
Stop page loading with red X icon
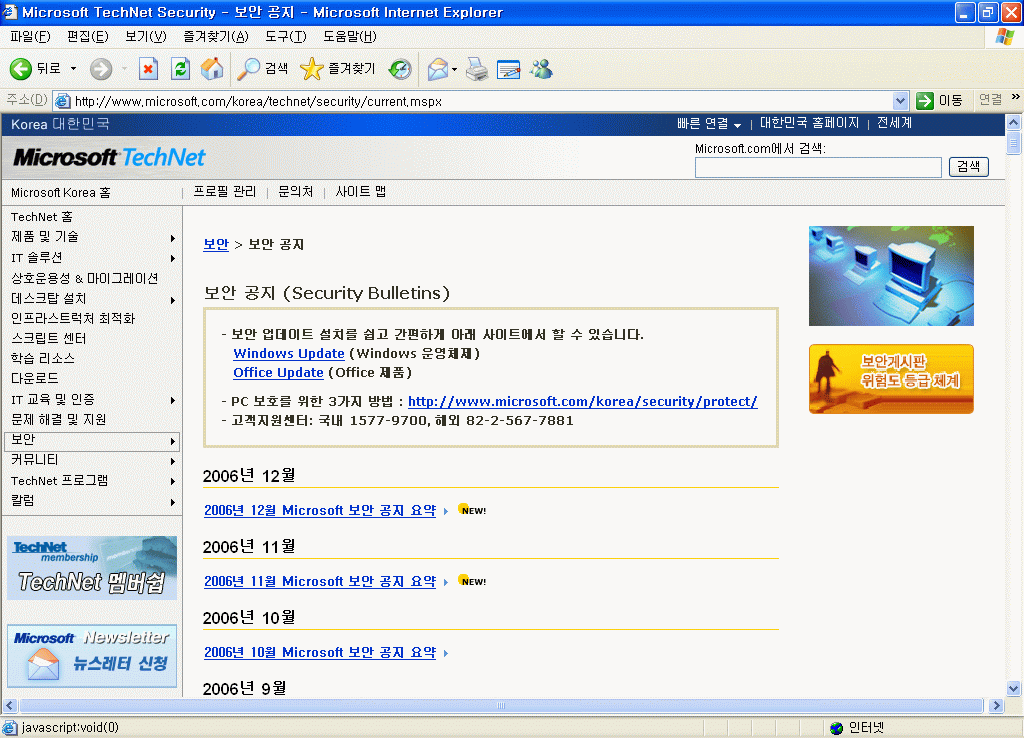[148, 69]
